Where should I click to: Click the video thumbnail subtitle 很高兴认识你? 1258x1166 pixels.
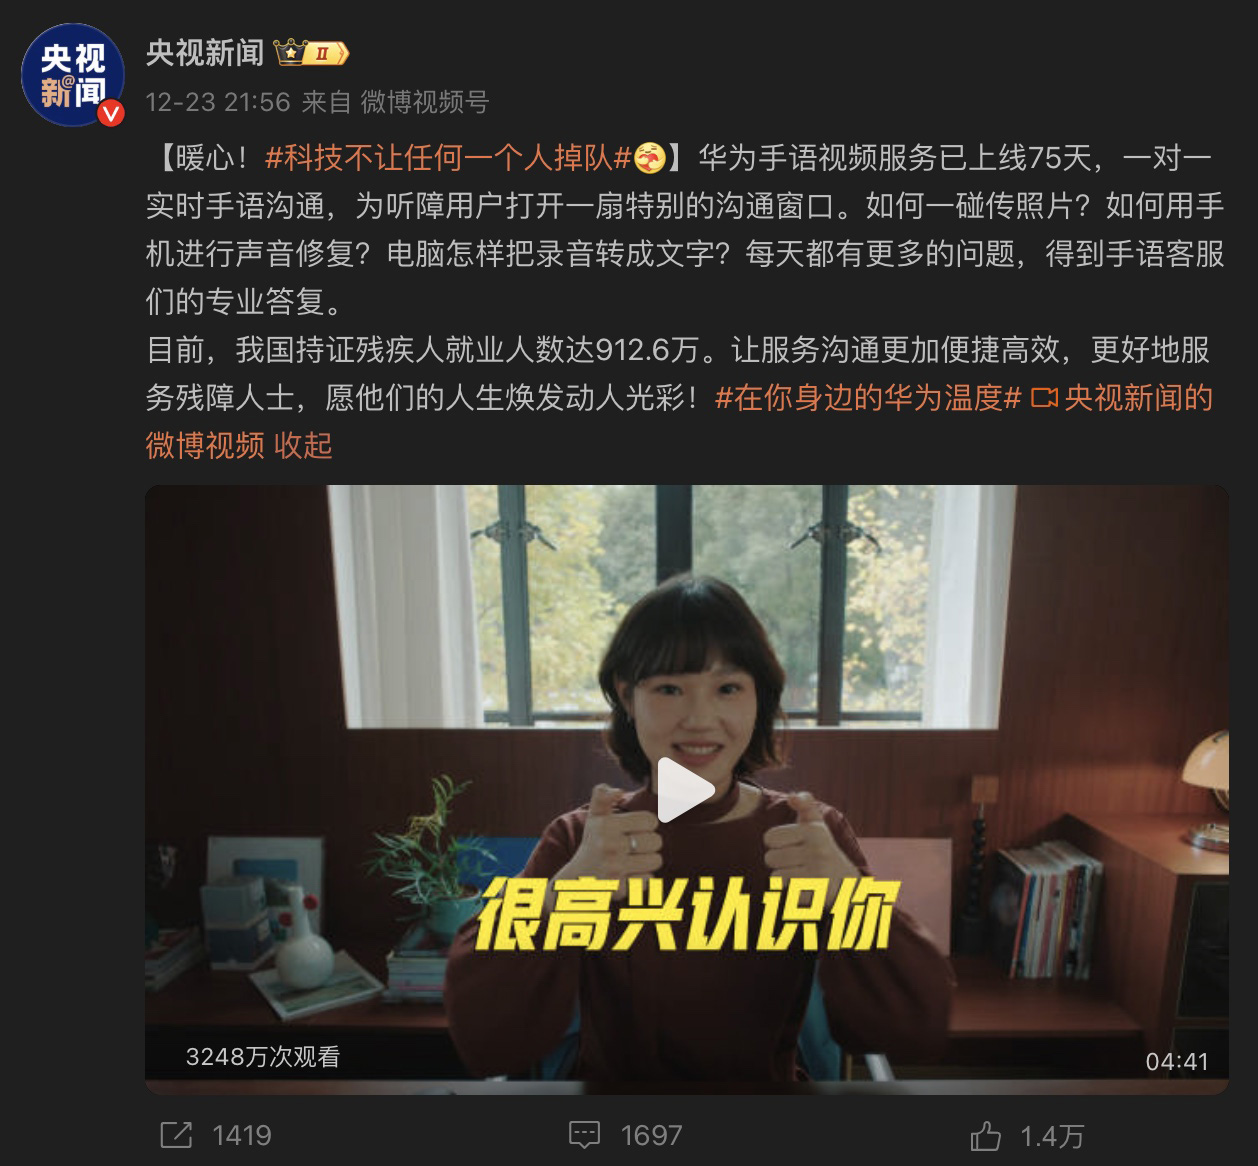pyautogui.click(x=683, y=913)
